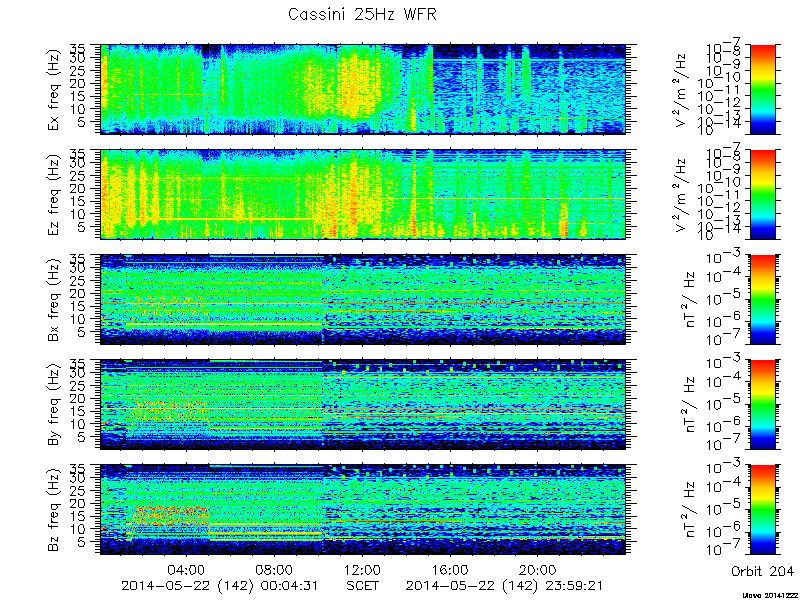Click the Ez freq (Hz) spectrogram panel
Viewport: 800px width, 600px height.
click(363, 194)
